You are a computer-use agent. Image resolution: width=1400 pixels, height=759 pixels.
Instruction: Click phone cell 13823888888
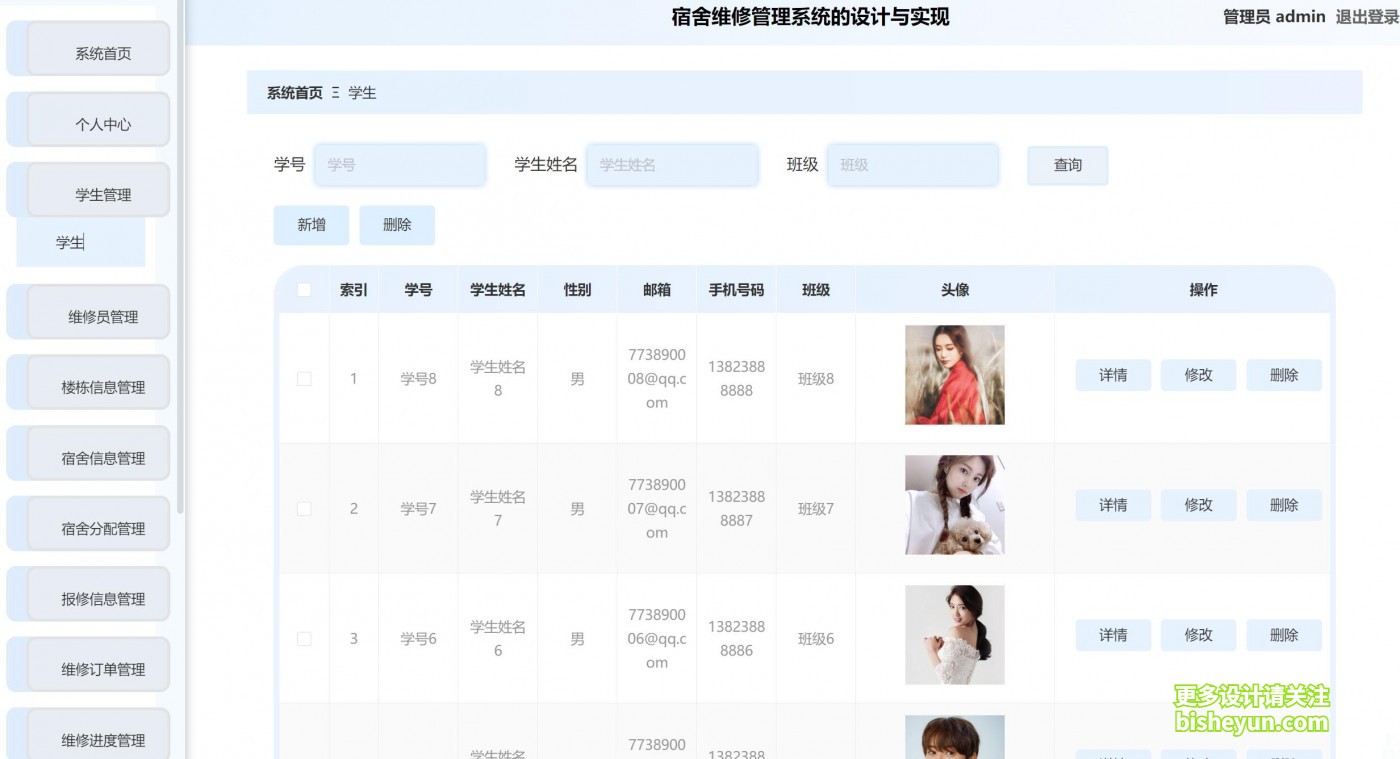pos(736,379)
